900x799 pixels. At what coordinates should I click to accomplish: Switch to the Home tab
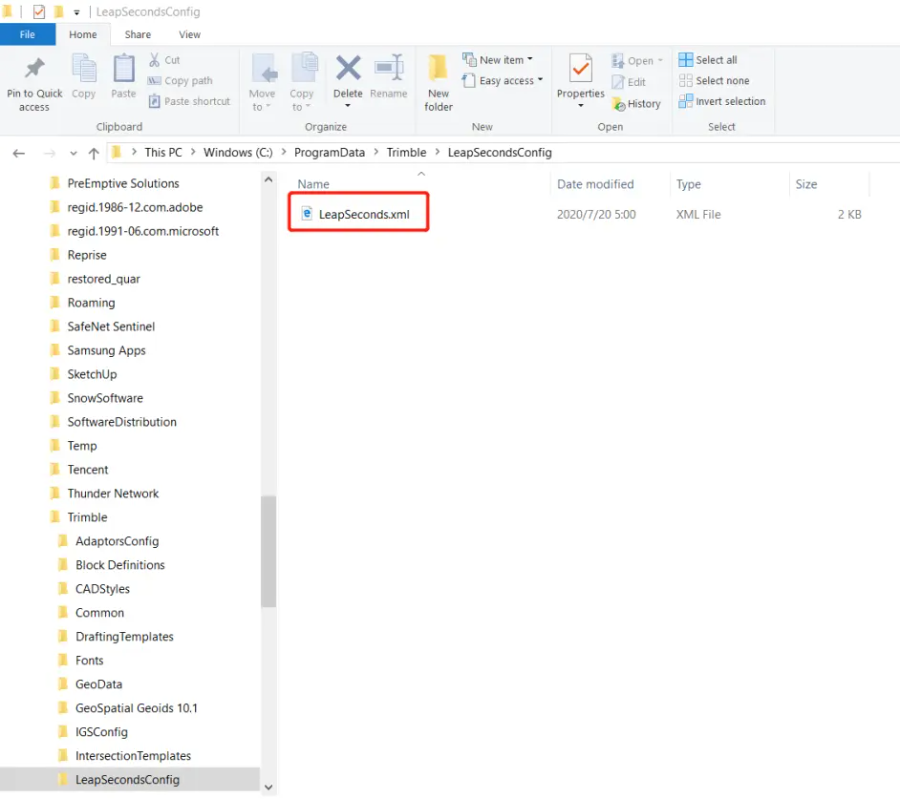pyautogui.click(x=83, y=34)
